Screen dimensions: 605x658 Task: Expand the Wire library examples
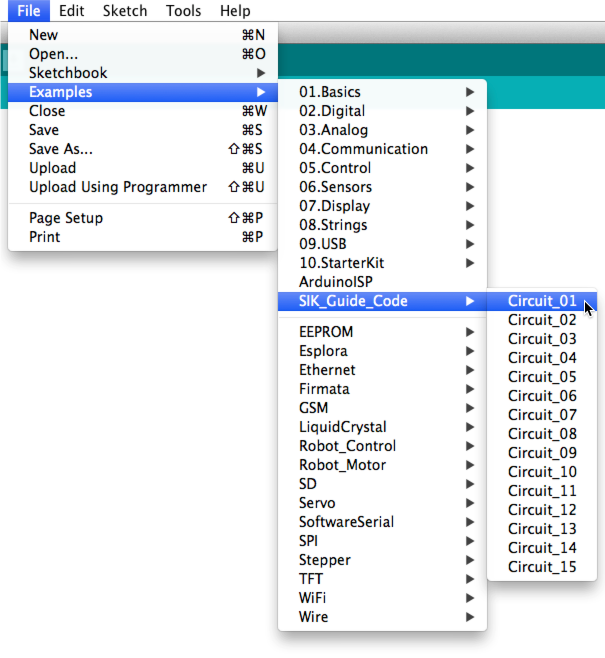382,617
